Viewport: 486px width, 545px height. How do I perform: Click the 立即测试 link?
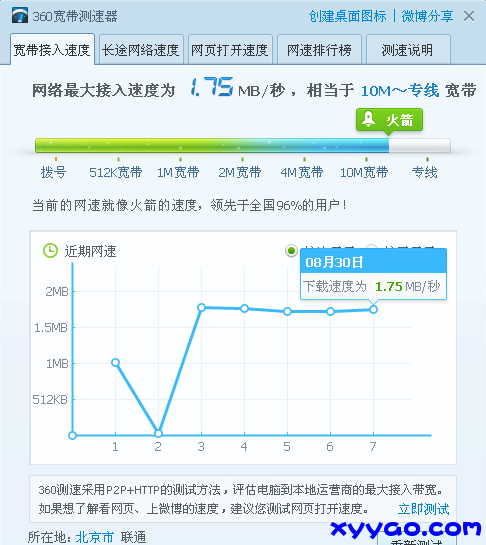click(423, 509)
